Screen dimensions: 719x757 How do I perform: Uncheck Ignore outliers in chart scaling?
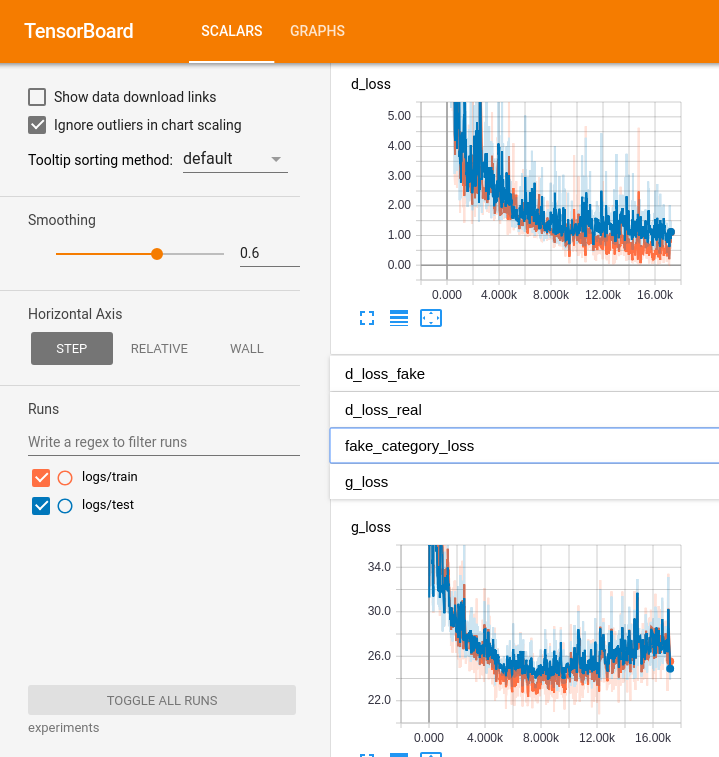tap(37, 125)
